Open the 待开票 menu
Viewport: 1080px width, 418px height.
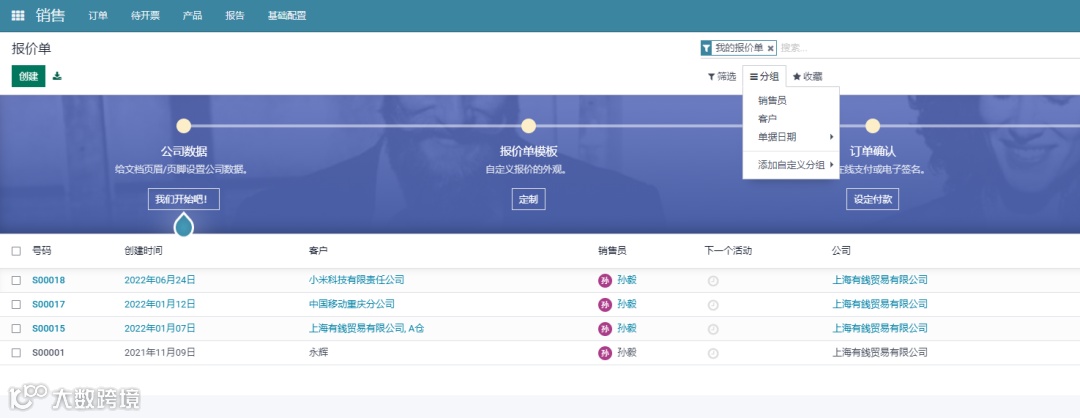click(145, 16)
